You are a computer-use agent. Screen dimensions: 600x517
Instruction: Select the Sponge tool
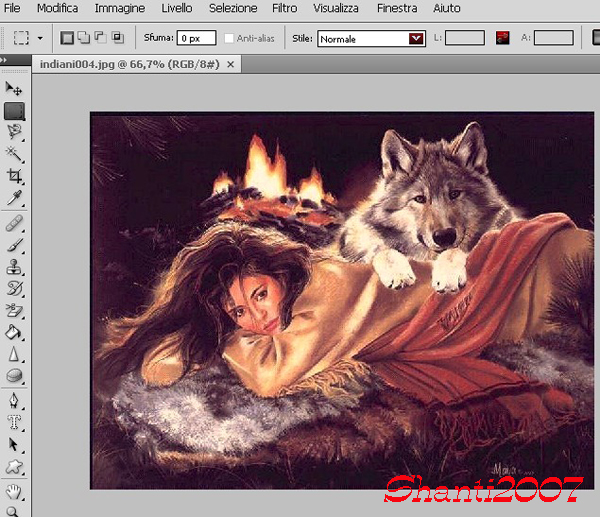[x=14, y=376]
